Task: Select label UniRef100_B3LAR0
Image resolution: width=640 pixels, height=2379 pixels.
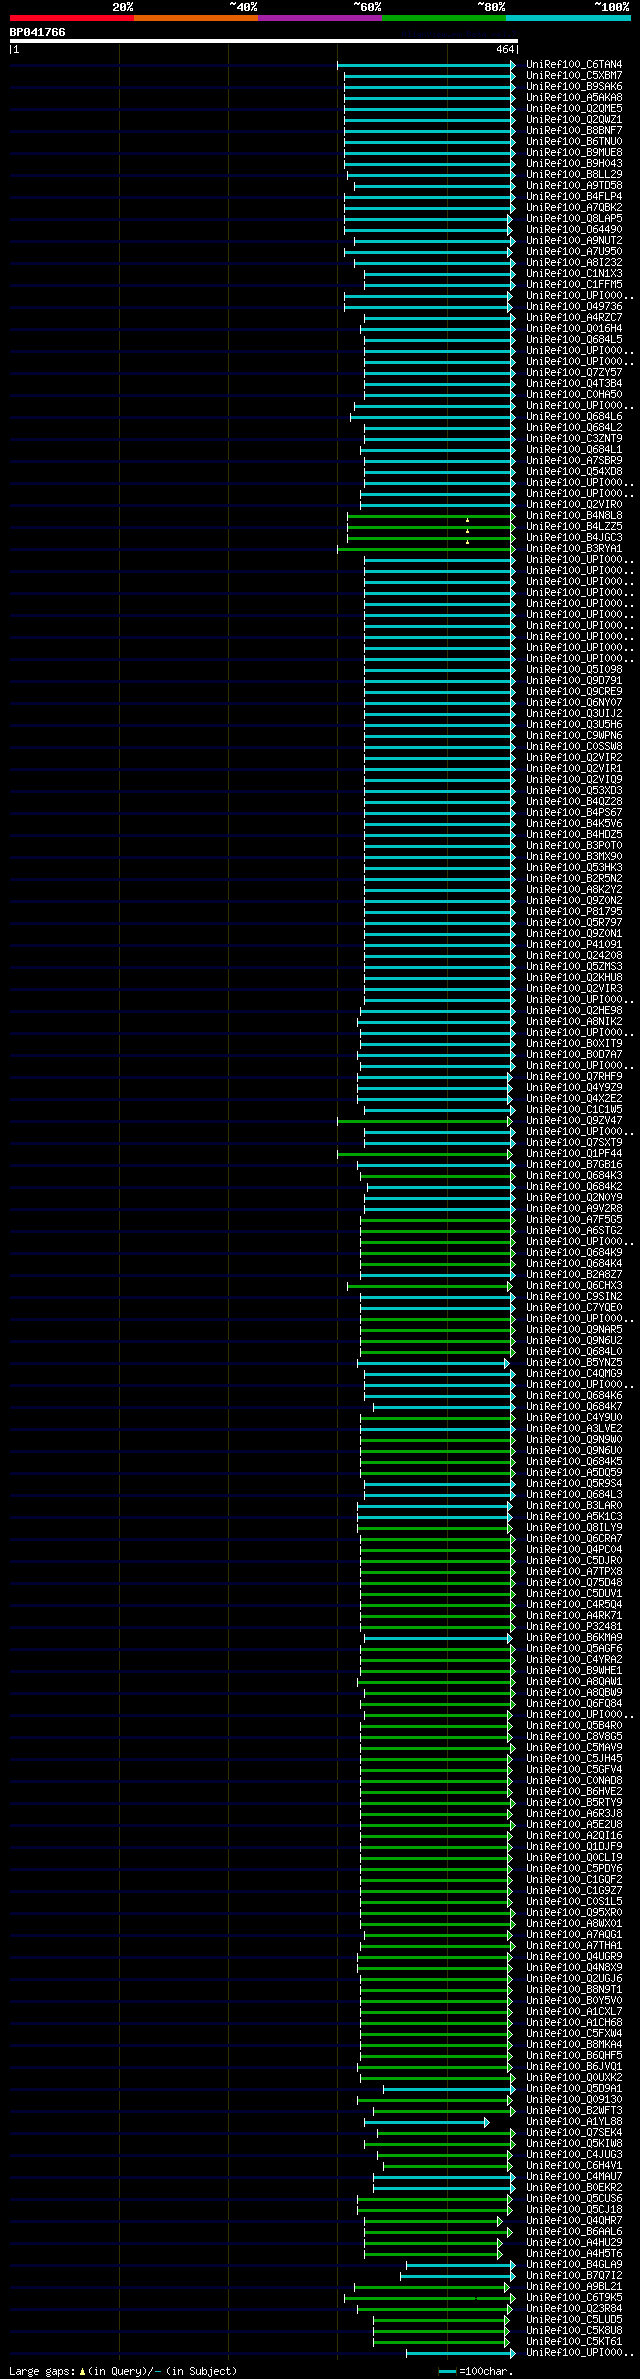Action: pyautogui.click(x=574, y=1506)
